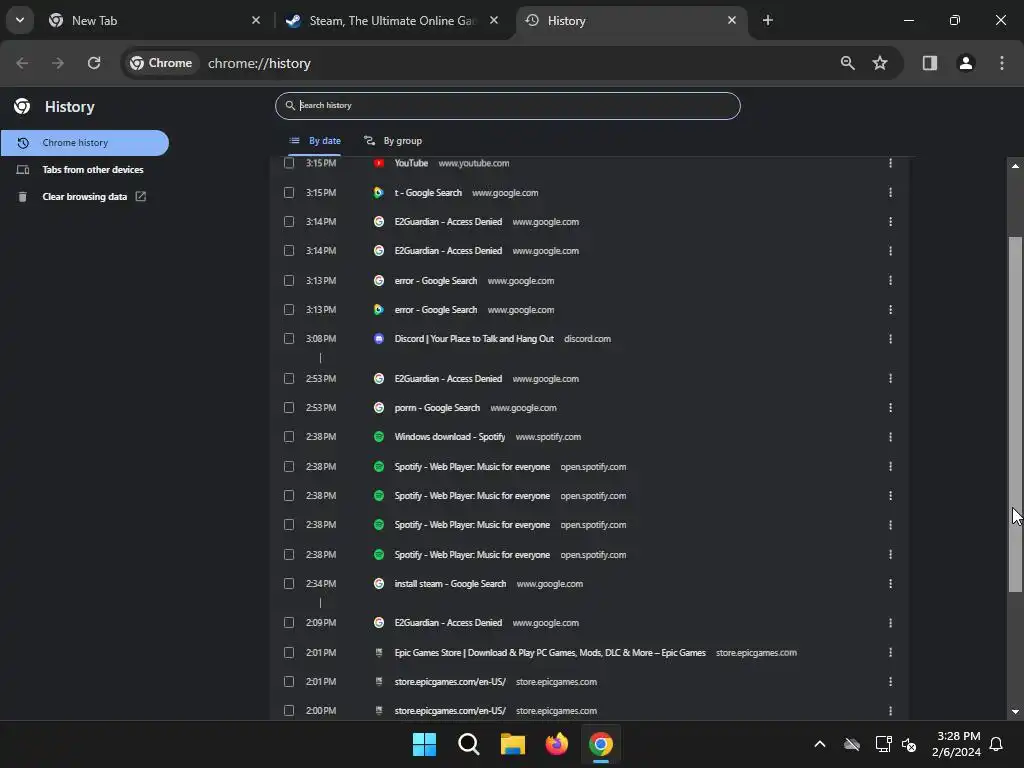Click the Search history field

(x=507, y=105)
